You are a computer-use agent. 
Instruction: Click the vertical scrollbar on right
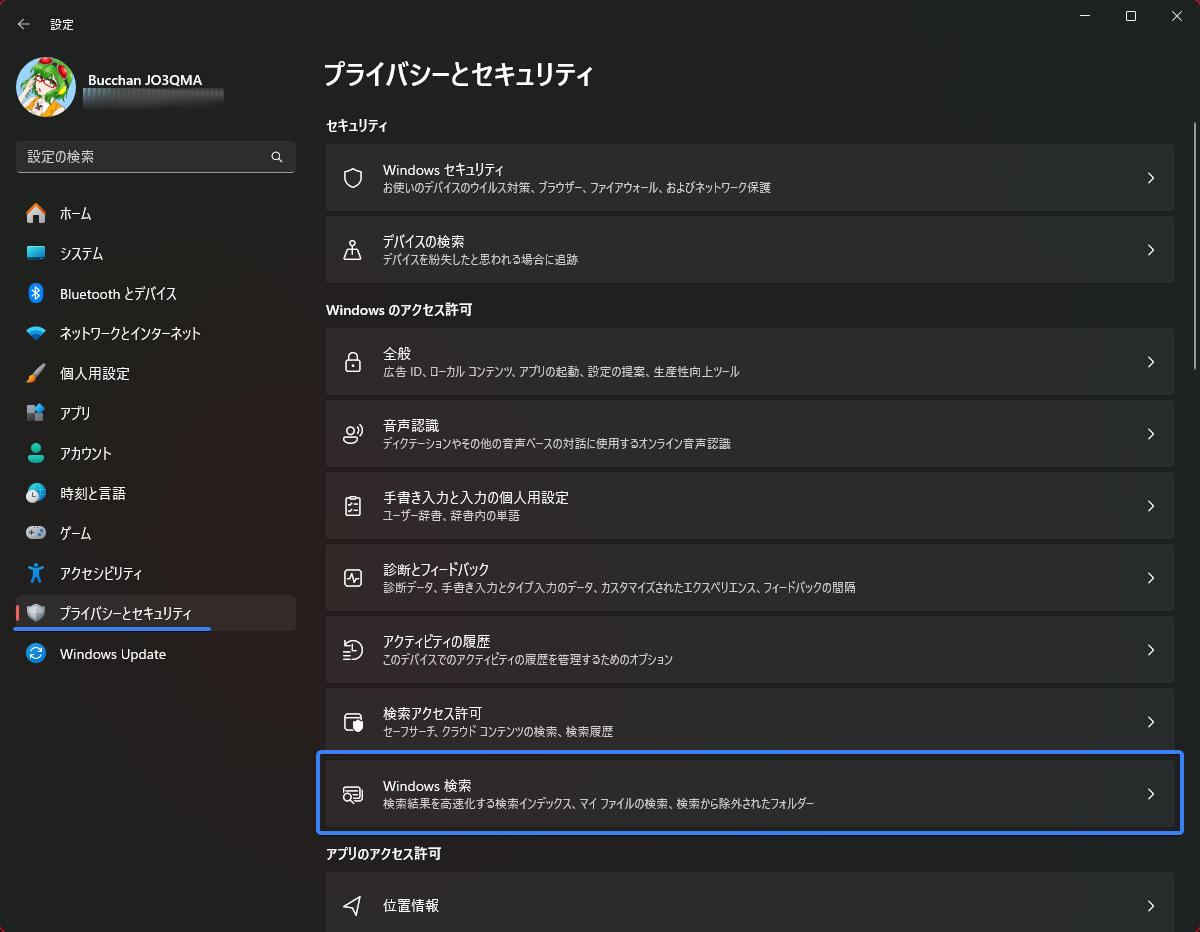point(1195,245)
